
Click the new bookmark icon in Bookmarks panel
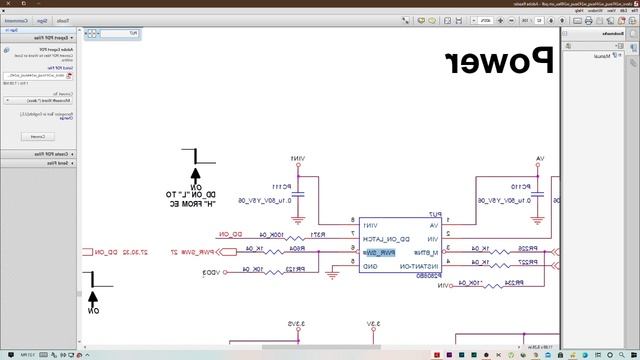tap(568, 46)
